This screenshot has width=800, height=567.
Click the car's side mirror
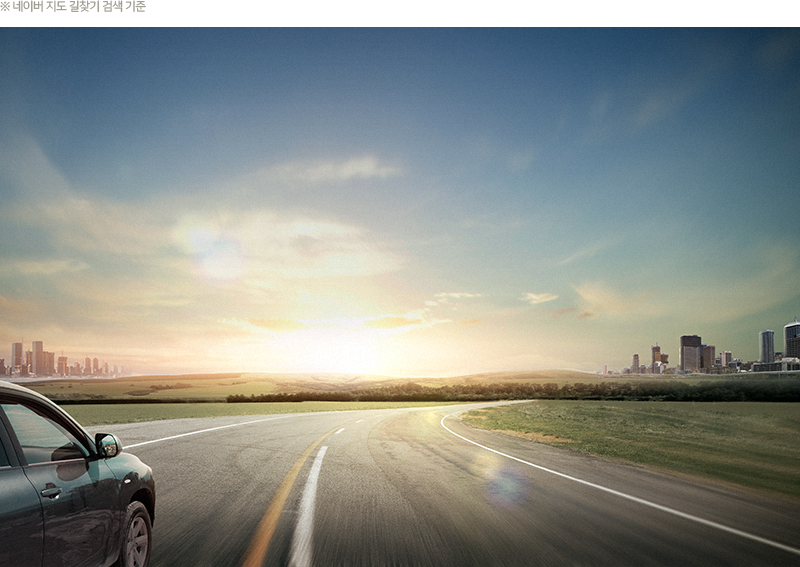coord(107,445)
